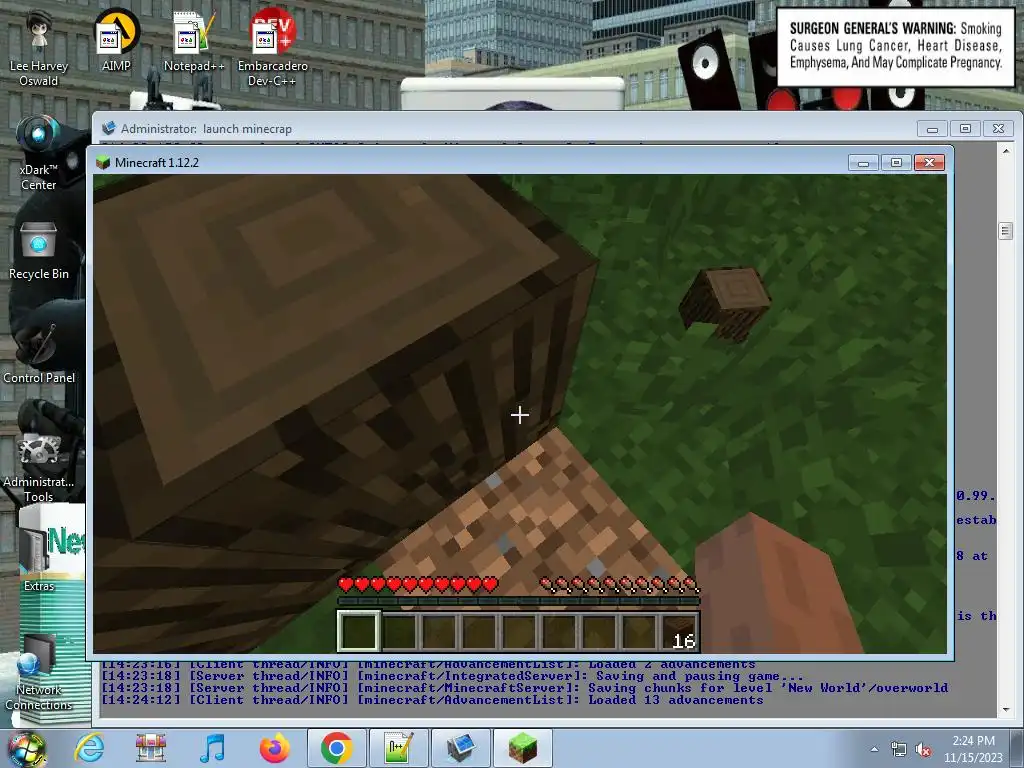Click the launch minecrap console window icon
The image size is (1024, 768).
click(x=109, y=129)
